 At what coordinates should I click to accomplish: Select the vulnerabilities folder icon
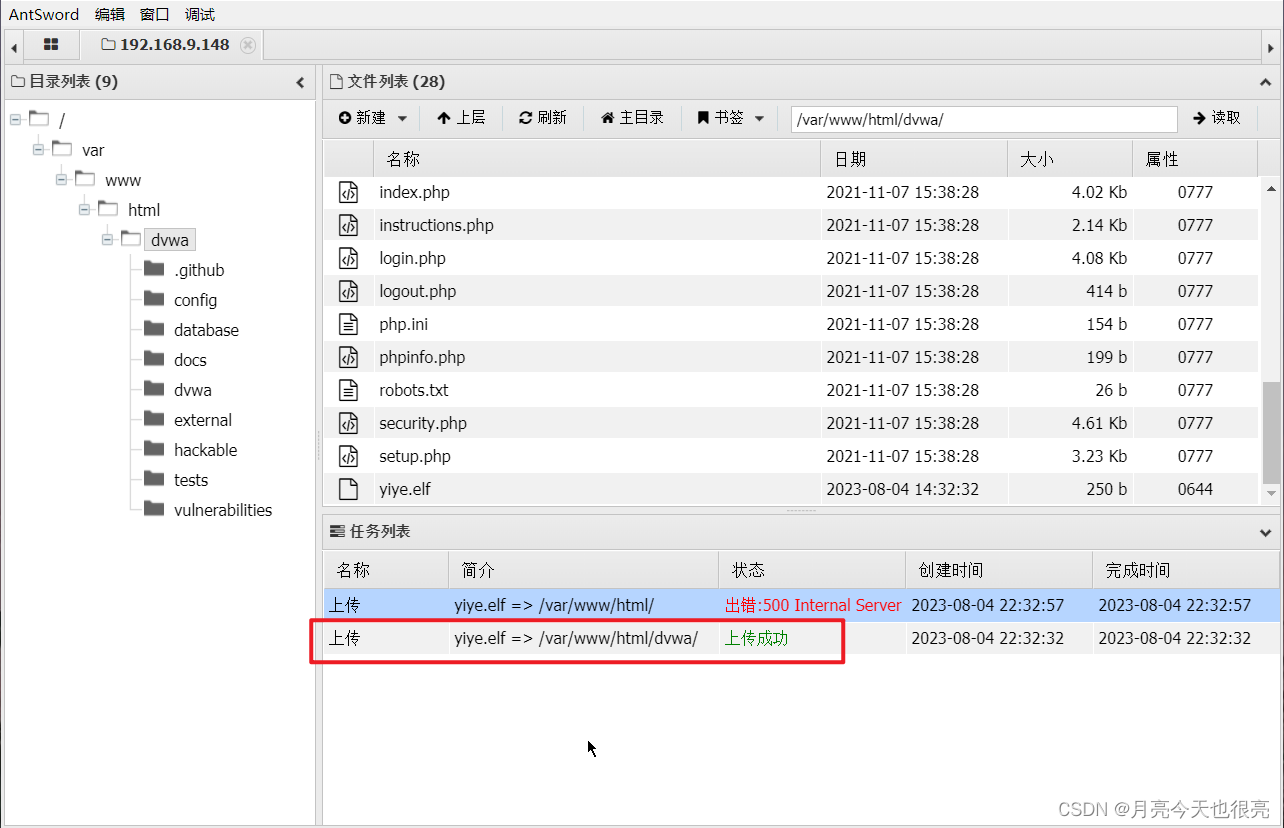154,509
